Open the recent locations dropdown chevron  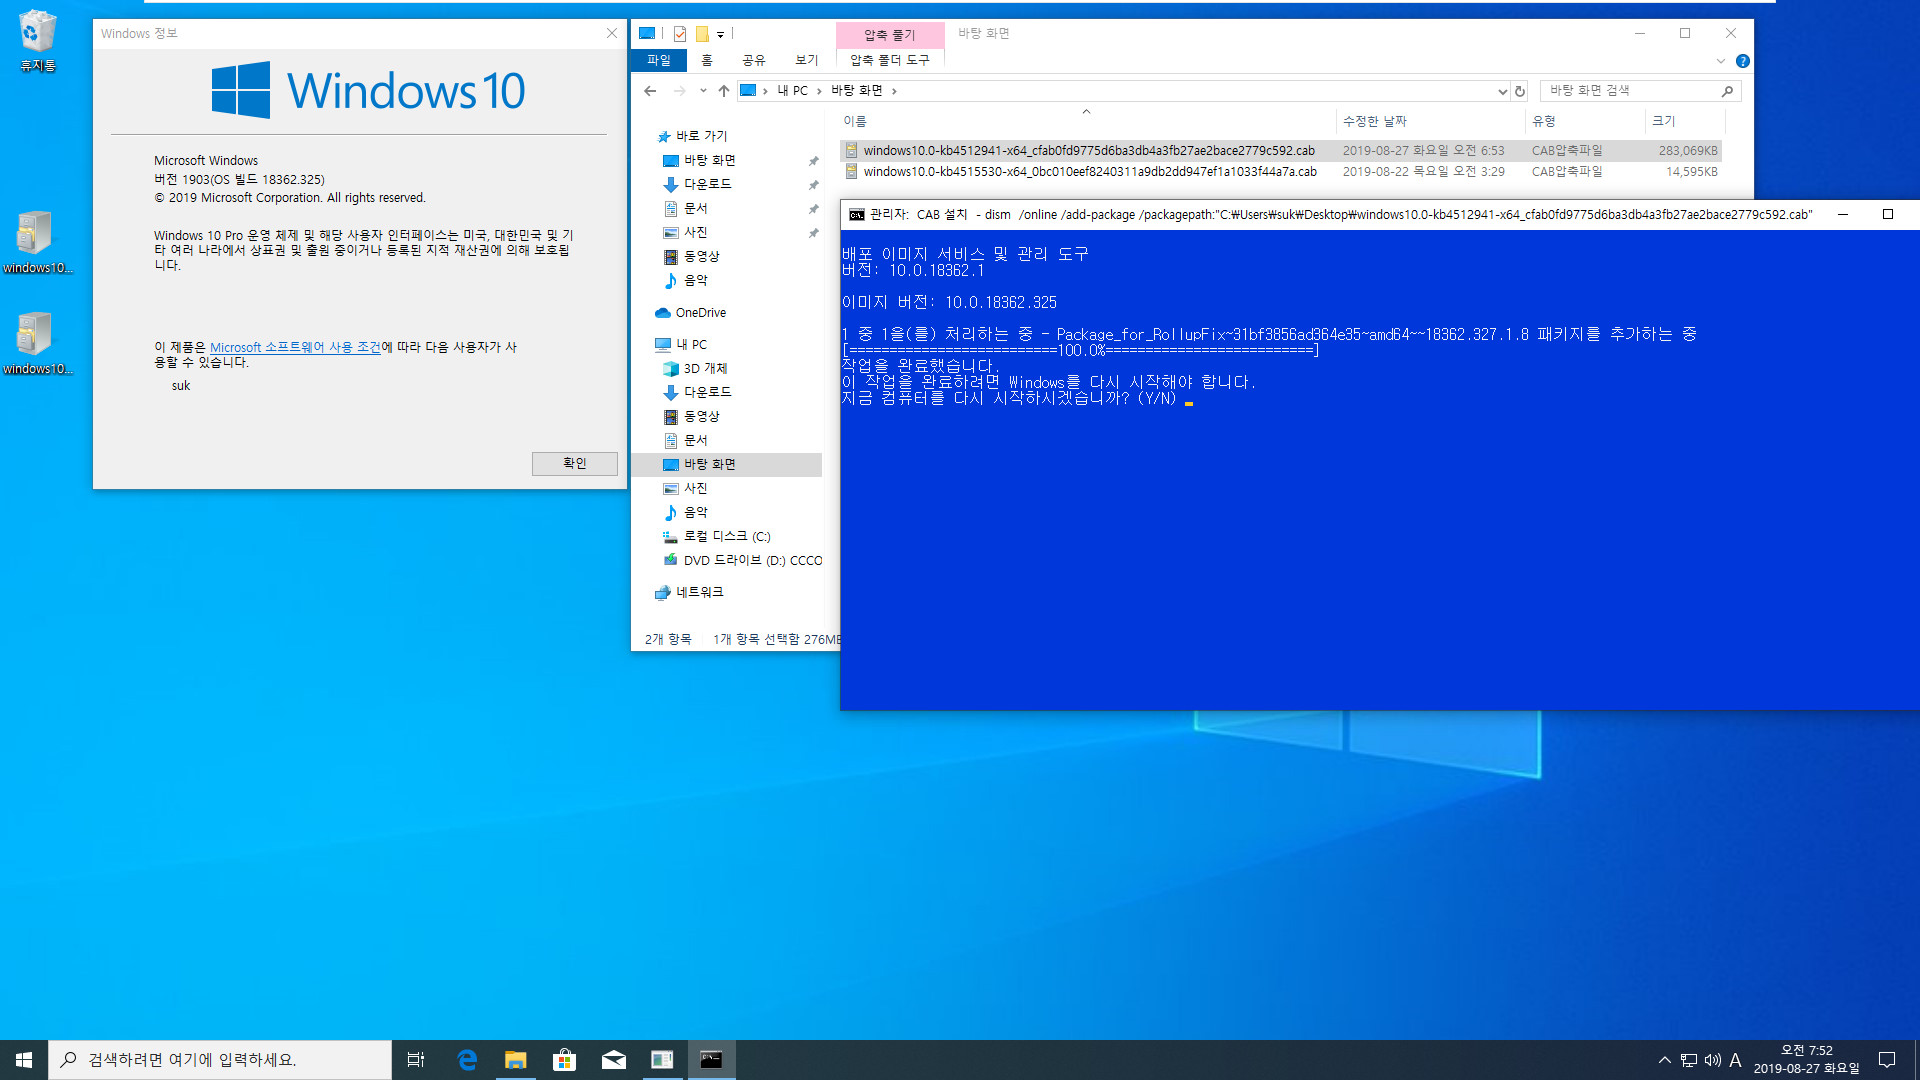(x=703, y=91)
